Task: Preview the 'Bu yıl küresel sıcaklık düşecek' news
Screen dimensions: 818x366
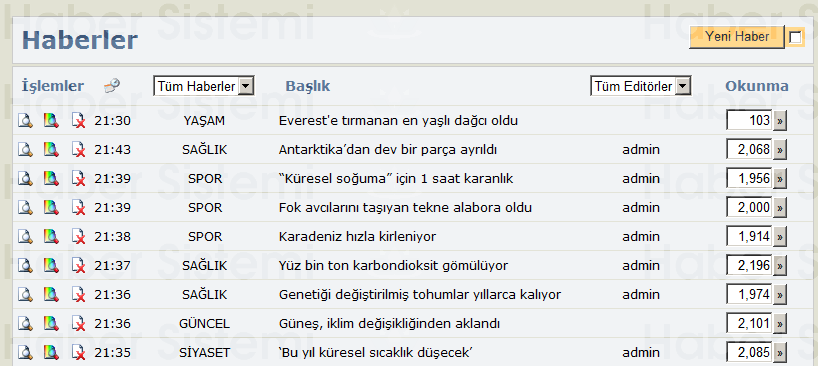Action: coord(25,353)
